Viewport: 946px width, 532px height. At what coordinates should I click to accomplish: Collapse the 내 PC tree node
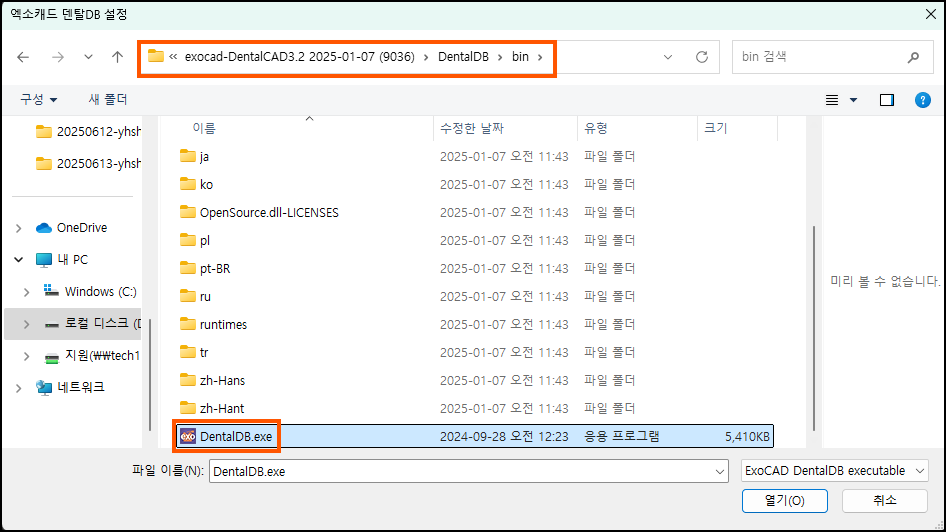click(19, 260)
